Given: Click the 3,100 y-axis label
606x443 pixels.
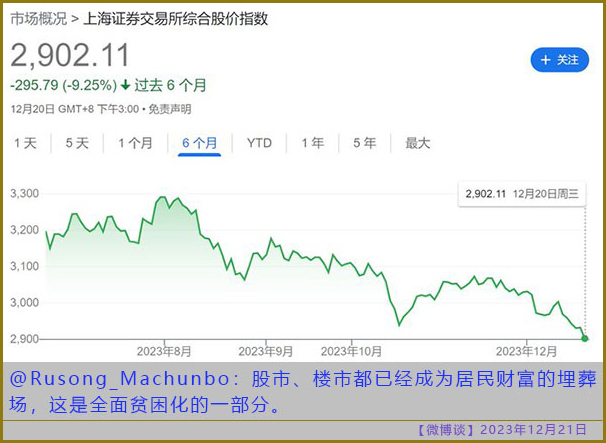Looking at the screenshot, I should point(24,266).
